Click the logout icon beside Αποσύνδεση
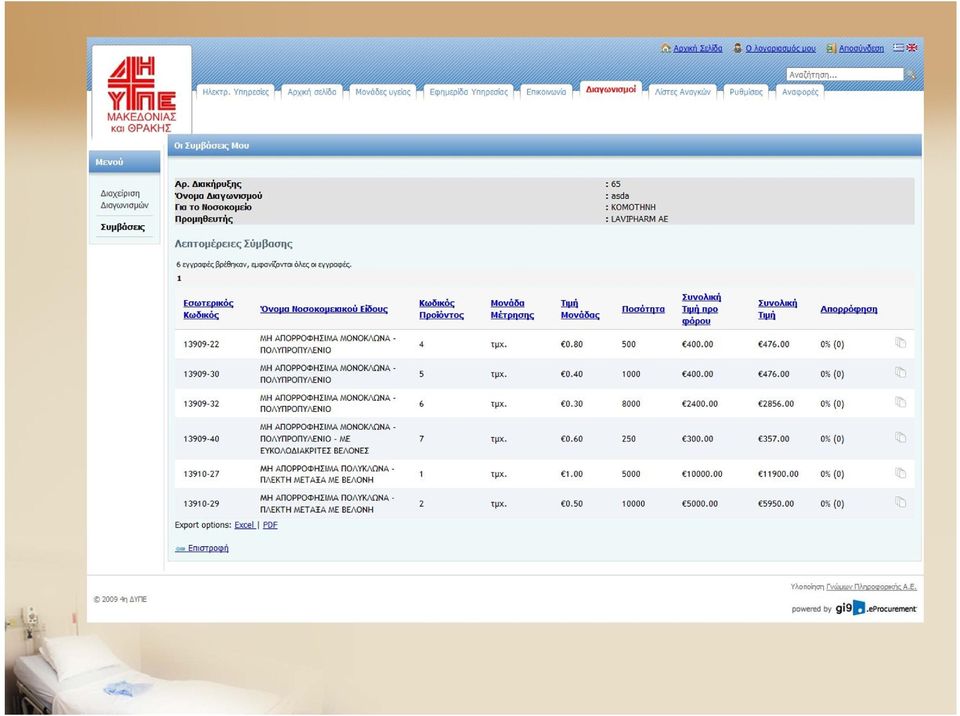The width and height of the screenshot is (960, 716). tap(831, 48)
